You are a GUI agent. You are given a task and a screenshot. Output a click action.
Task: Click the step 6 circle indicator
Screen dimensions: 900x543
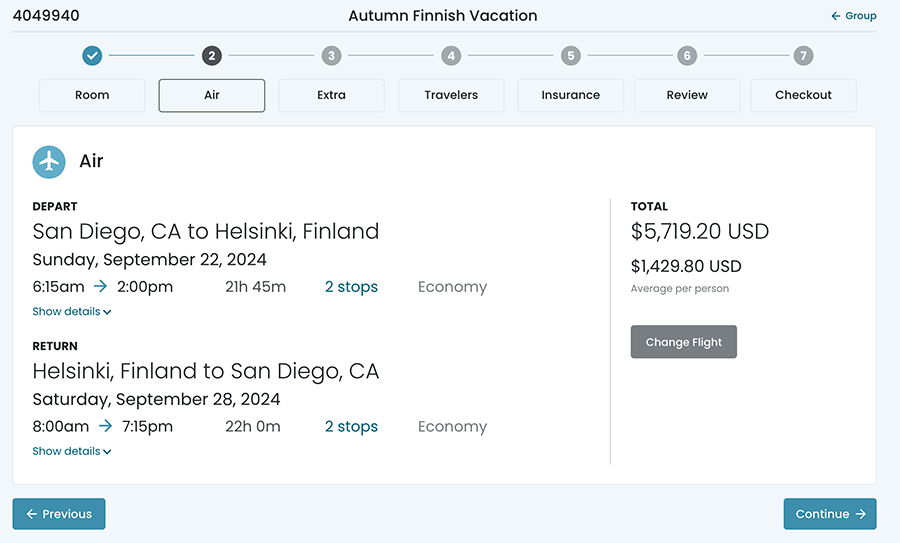(686, 56)
